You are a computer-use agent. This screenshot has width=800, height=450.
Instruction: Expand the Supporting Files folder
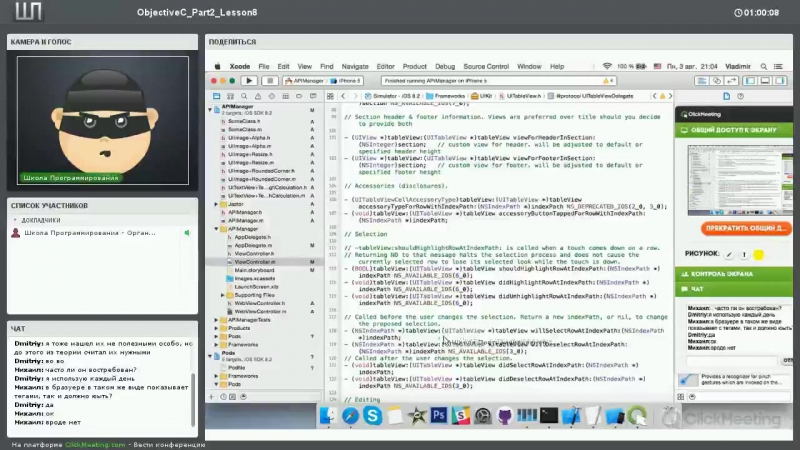(x=222, y=295)
